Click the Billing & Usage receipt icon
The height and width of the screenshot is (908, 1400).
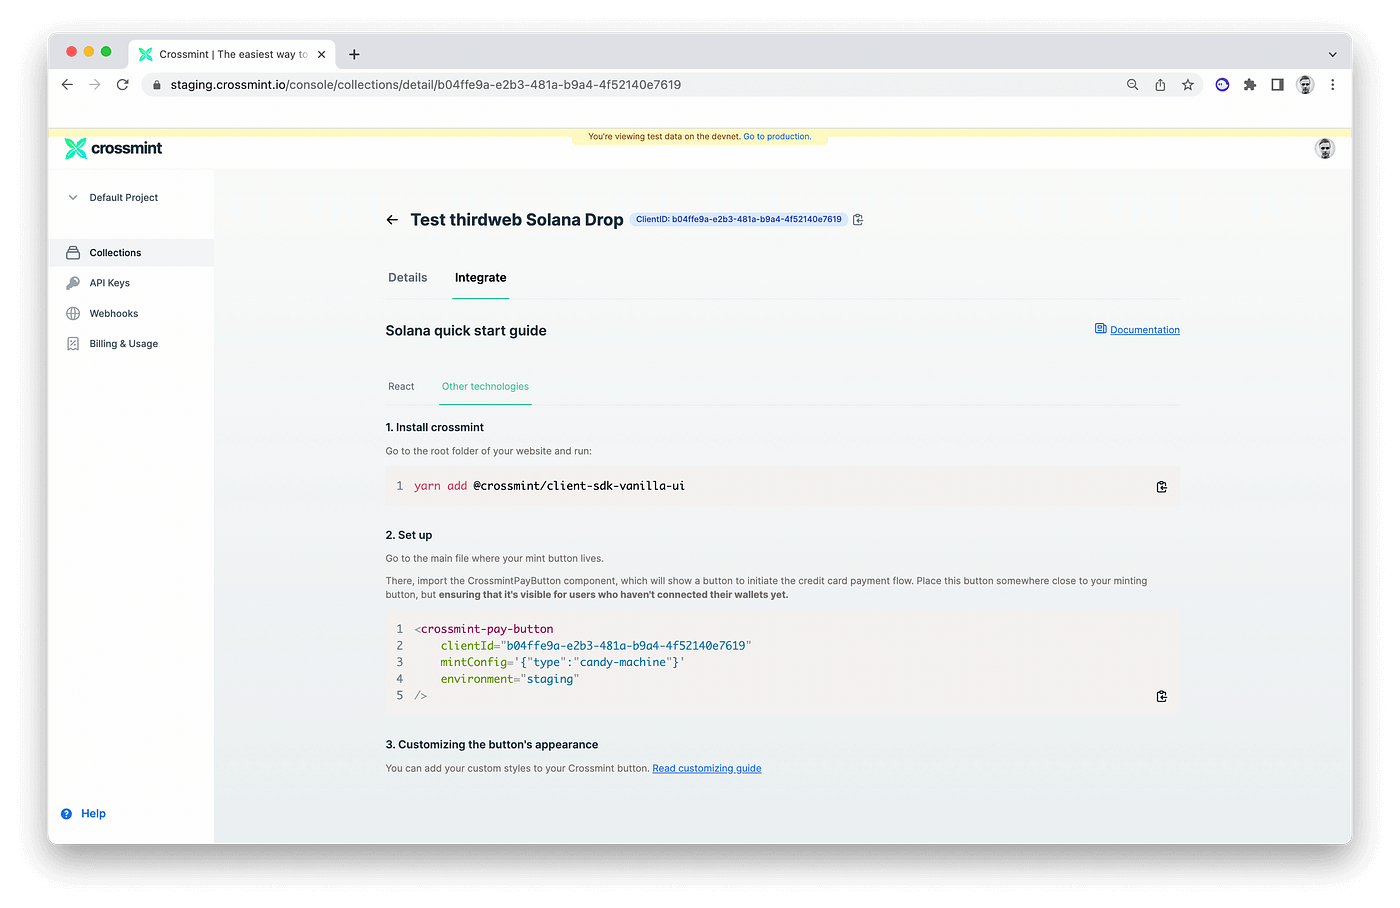point(73,344)
